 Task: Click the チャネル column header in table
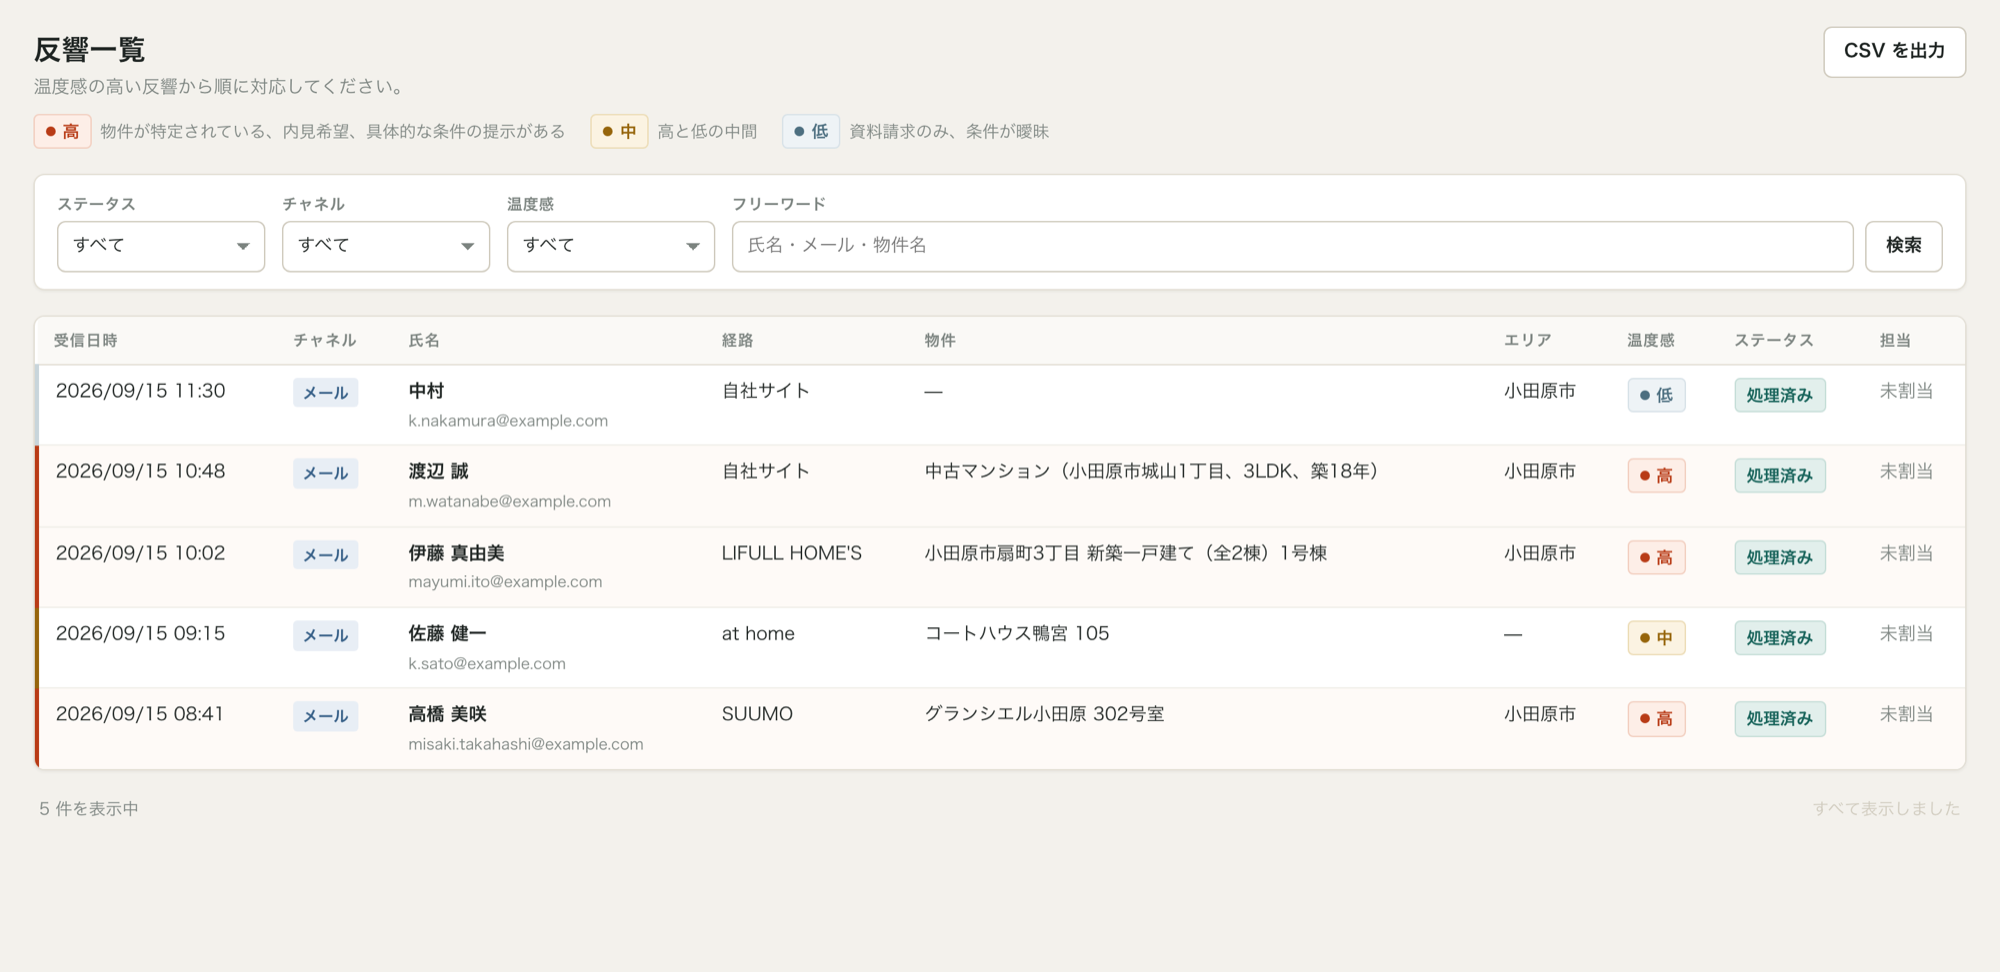pos(325,340)
